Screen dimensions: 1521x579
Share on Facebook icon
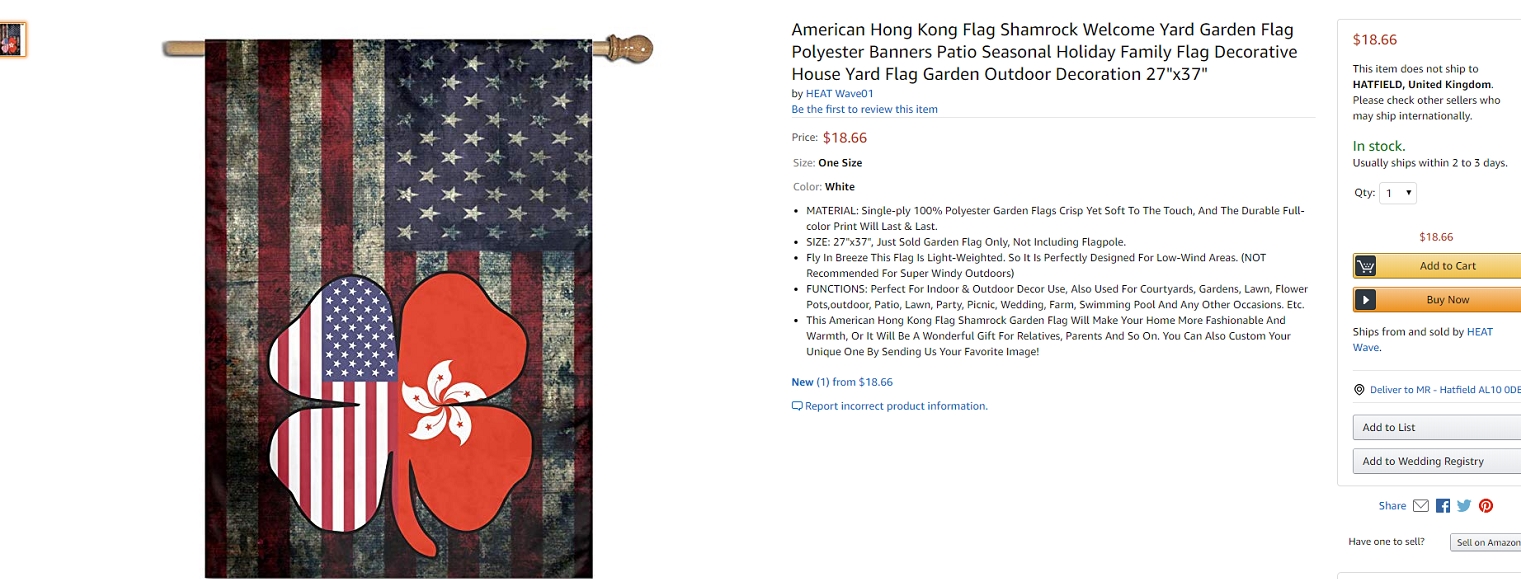pos(1443,506)
